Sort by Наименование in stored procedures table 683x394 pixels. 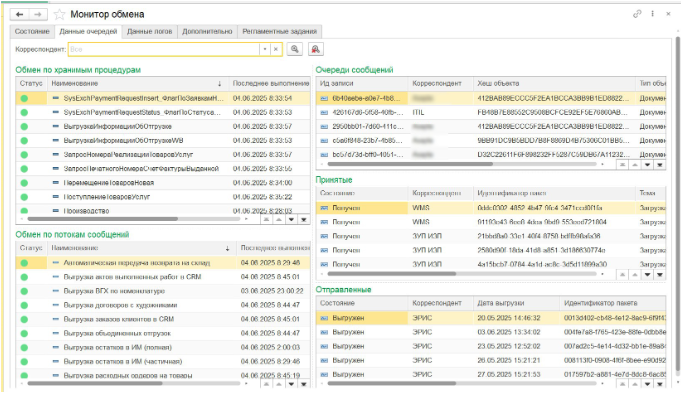(x=138, y=83)
